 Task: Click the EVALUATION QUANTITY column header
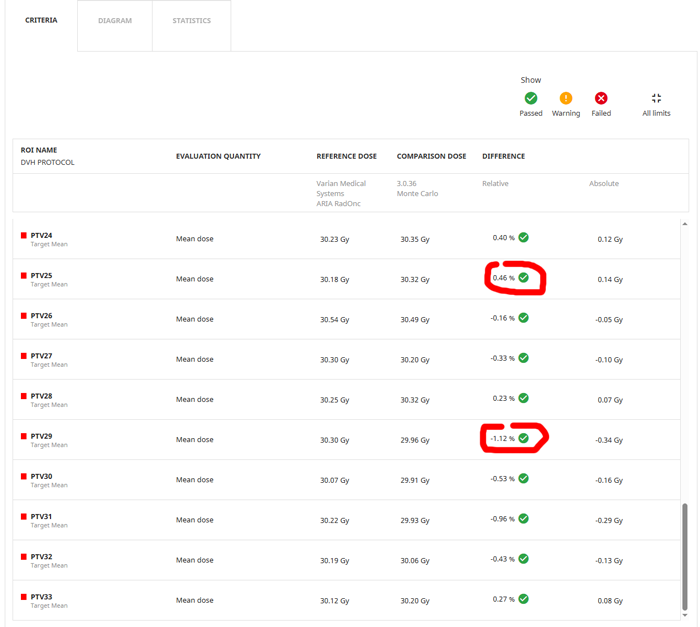pos(218,156)
